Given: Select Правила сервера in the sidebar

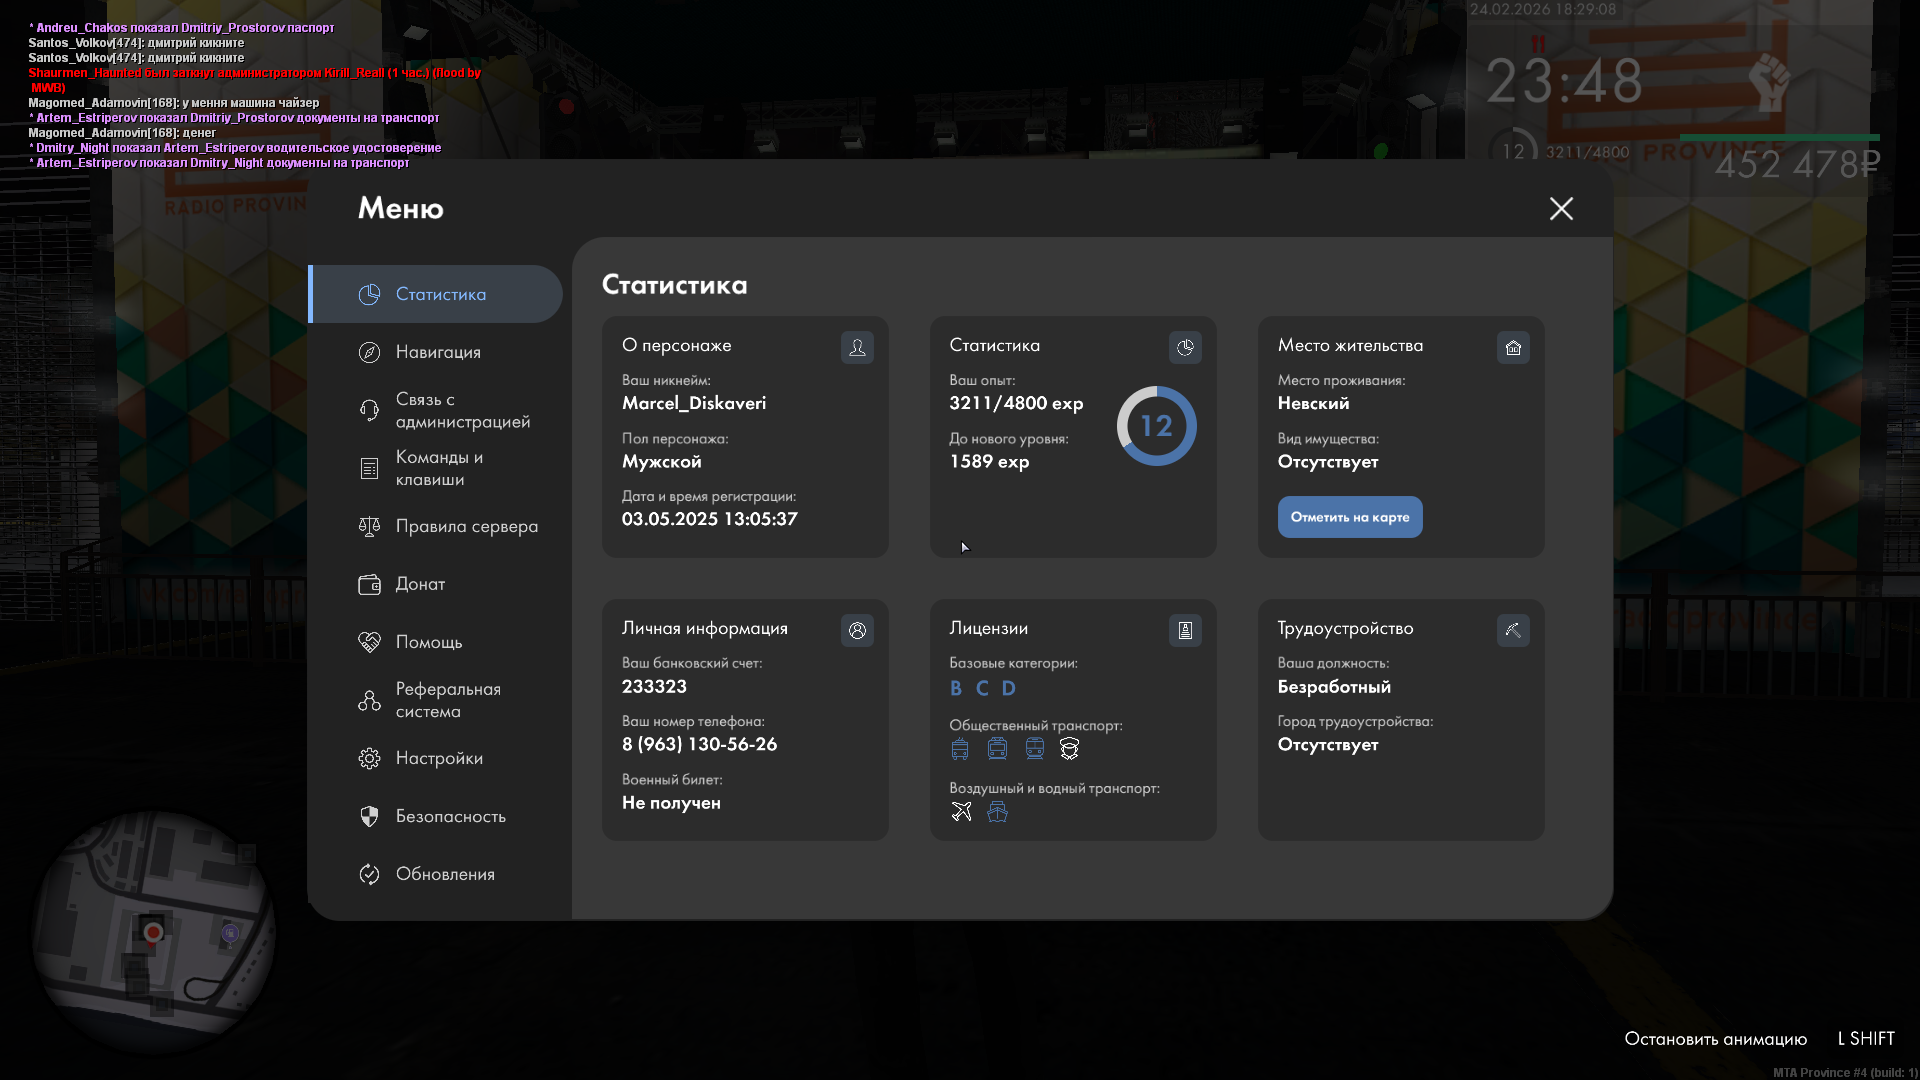Looking at the screenshot, I should coord(466,526).
